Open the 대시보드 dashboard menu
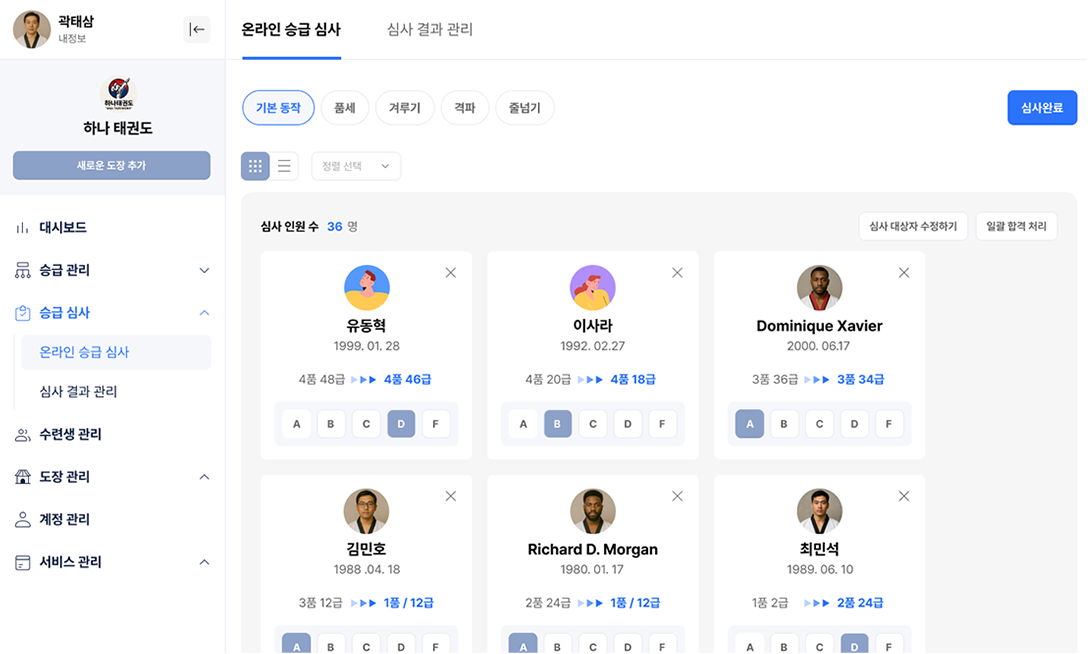The image size is (1088, 654). 62,228
